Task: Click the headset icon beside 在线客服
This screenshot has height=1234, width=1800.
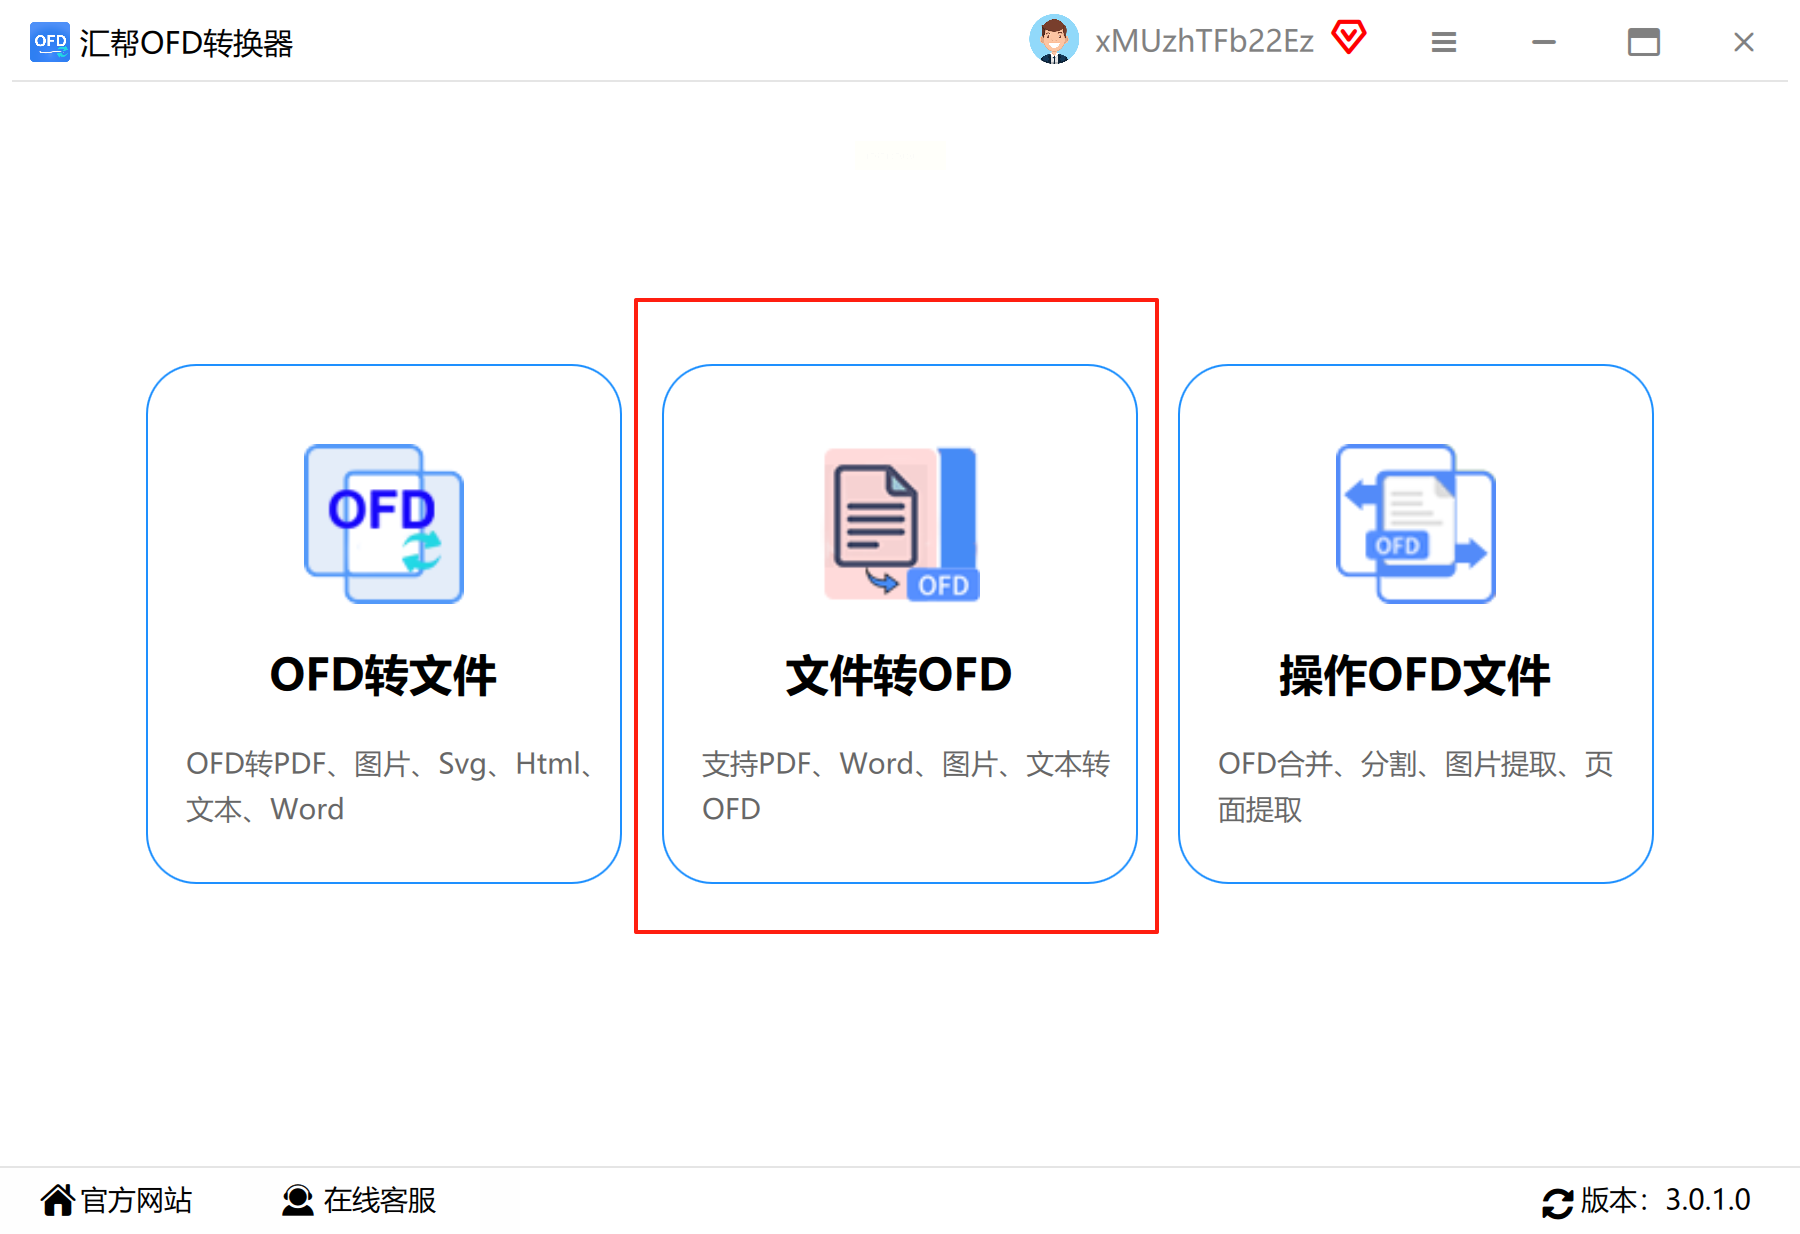Action: [x=298, y=1200]
